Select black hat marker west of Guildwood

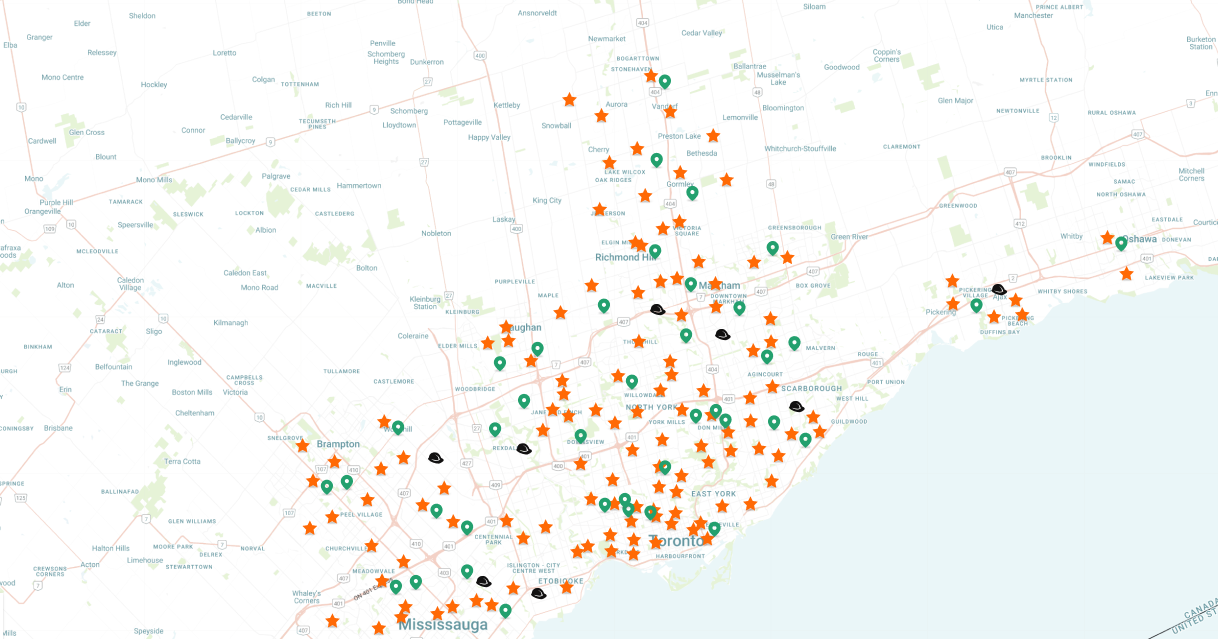[x=796, y=406]
